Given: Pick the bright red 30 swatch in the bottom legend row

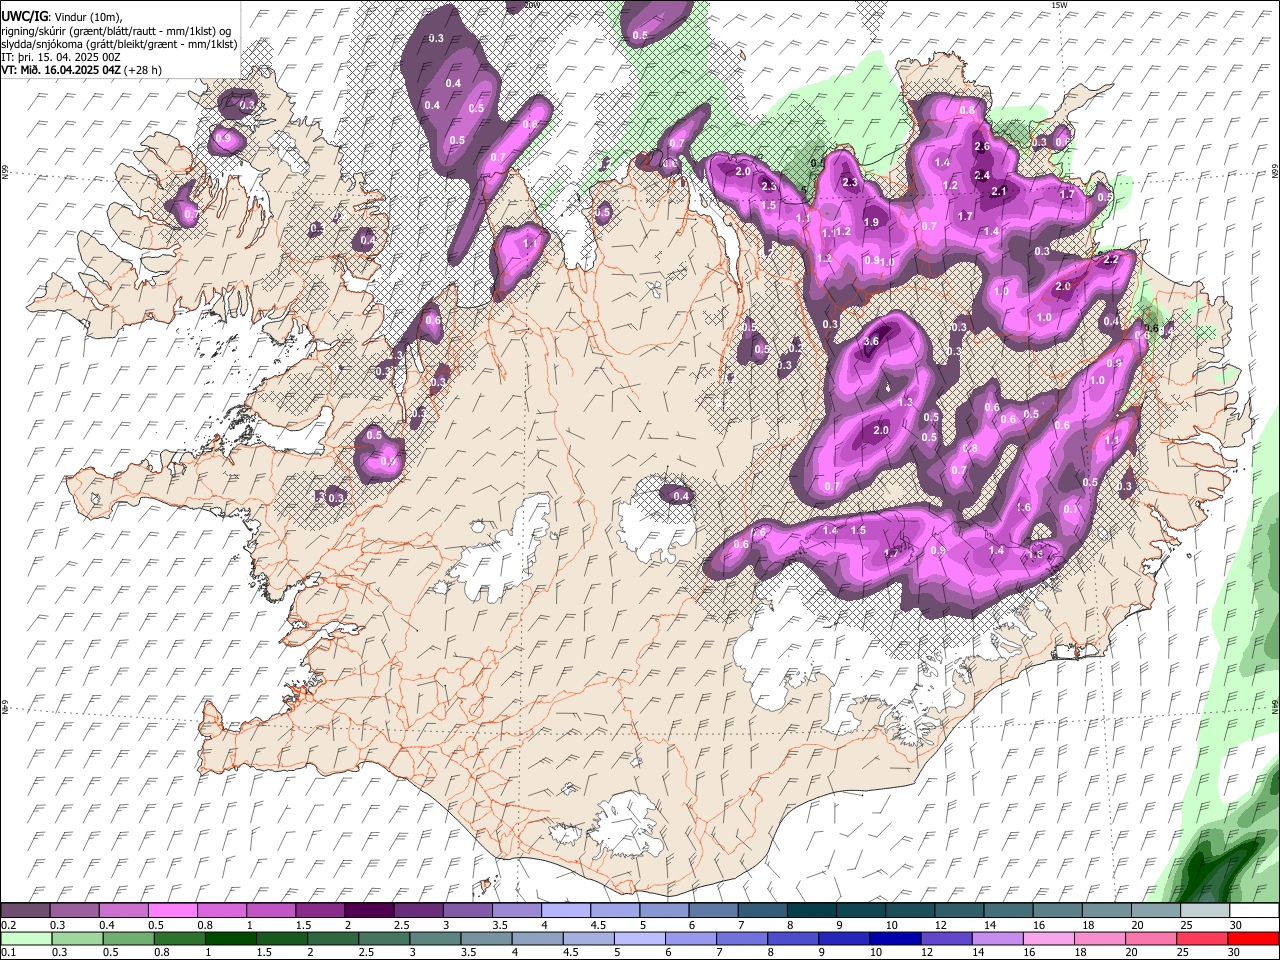Looking at the screenshot, I should tap(1253, 938).
